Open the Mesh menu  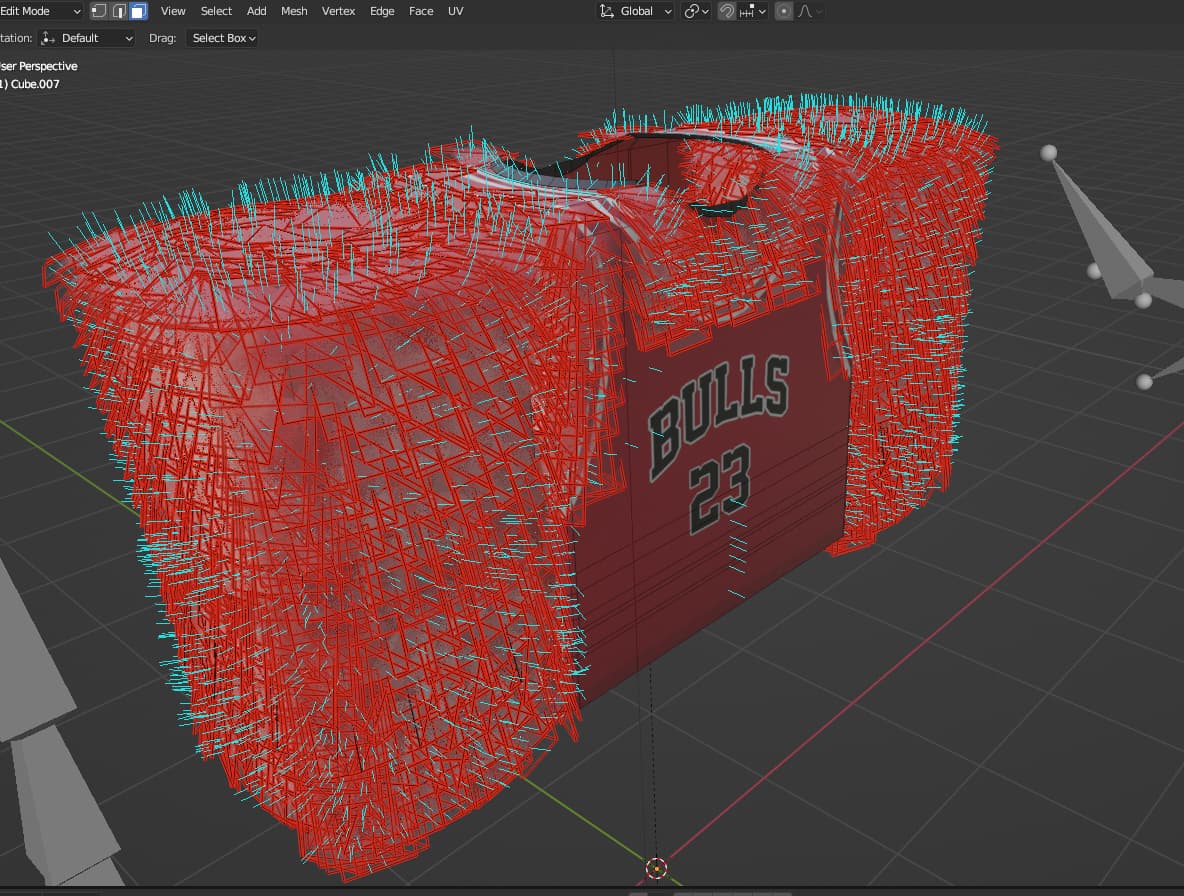tap(293, 11)
